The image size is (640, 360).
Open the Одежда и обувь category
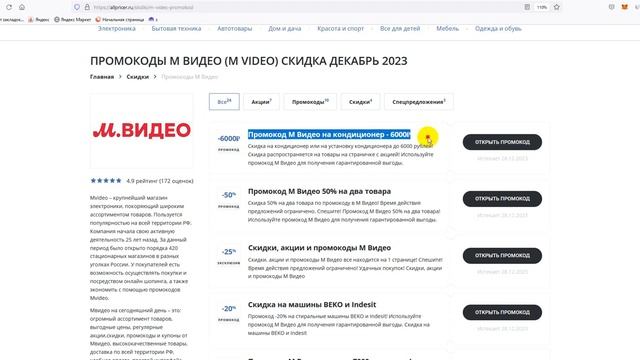tap(498, 29)
